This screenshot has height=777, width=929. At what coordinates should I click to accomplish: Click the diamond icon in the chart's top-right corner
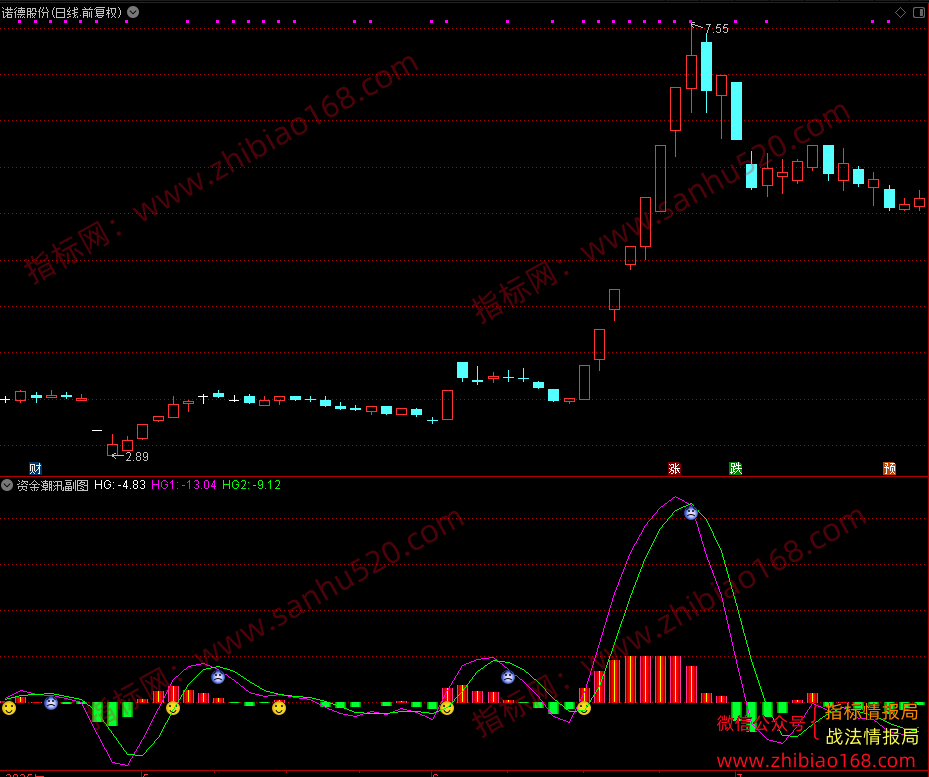900,12
